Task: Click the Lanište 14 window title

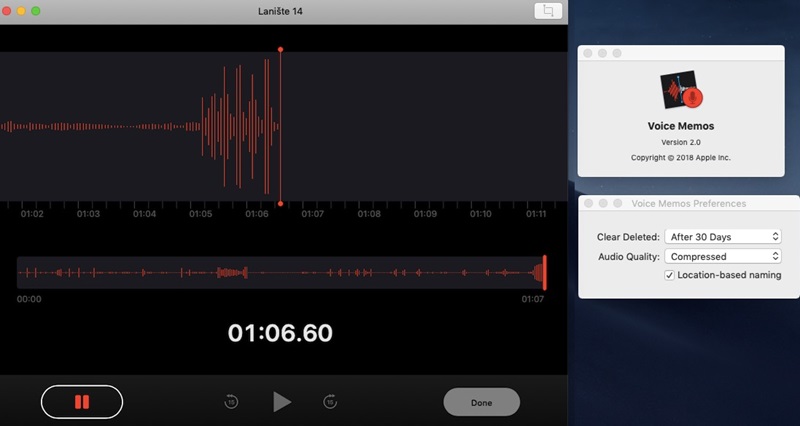Action: coord(280,11)
